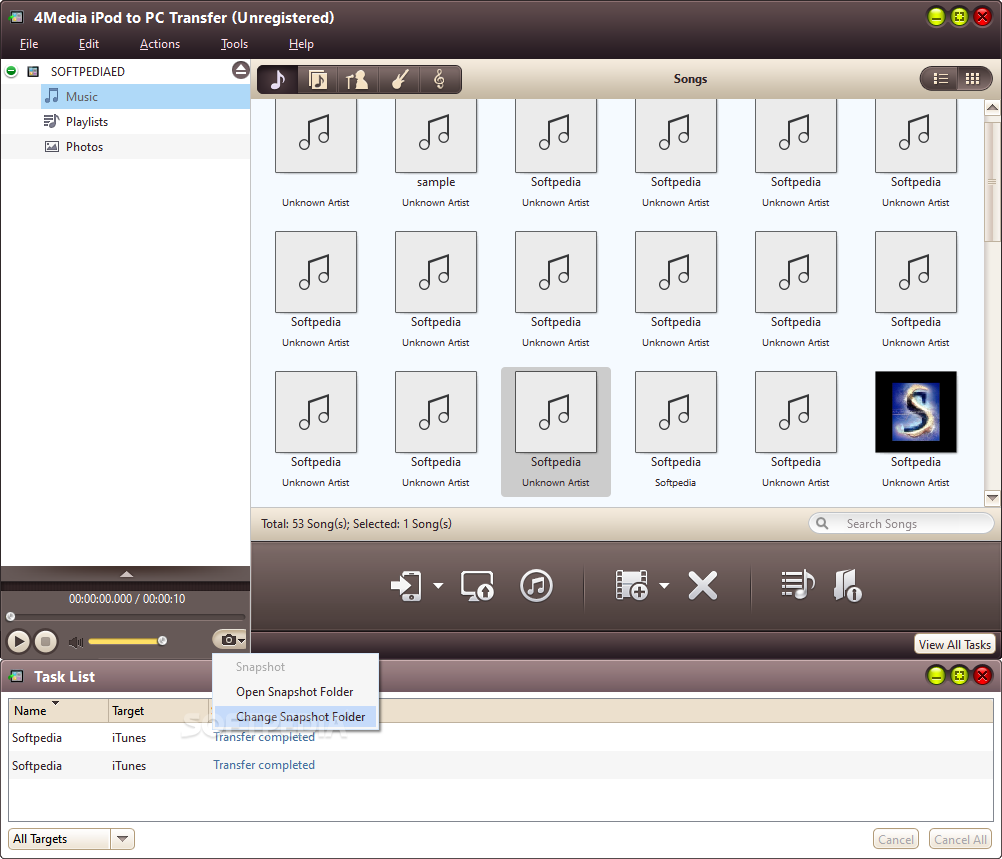This screenshot has width=1002, height=859.
Task: Click the magnifier icon in search box
Action: coord(822,523)
